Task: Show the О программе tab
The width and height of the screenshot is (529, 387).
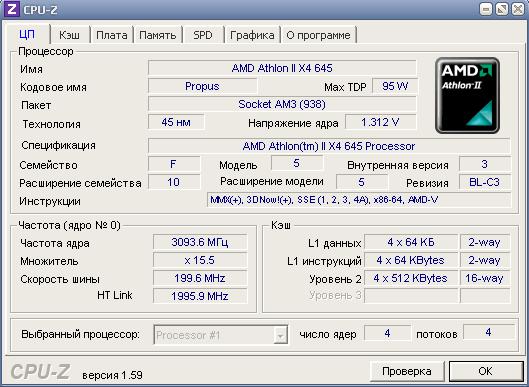Action: coord(318,35)
